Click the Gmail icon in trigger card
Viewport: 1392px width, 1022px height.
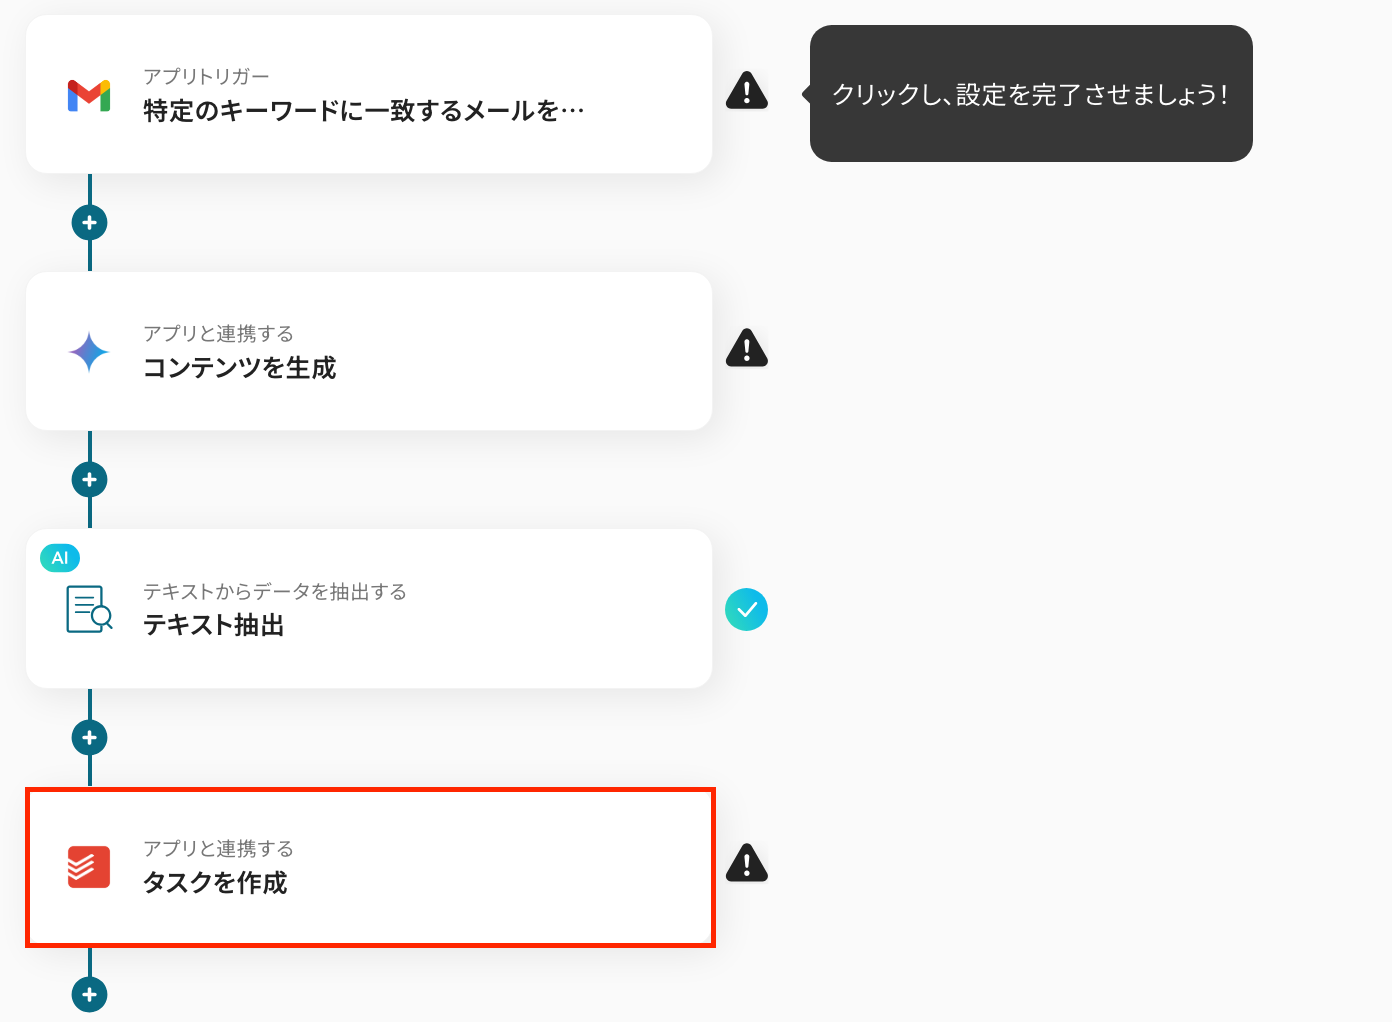[89, 95]
